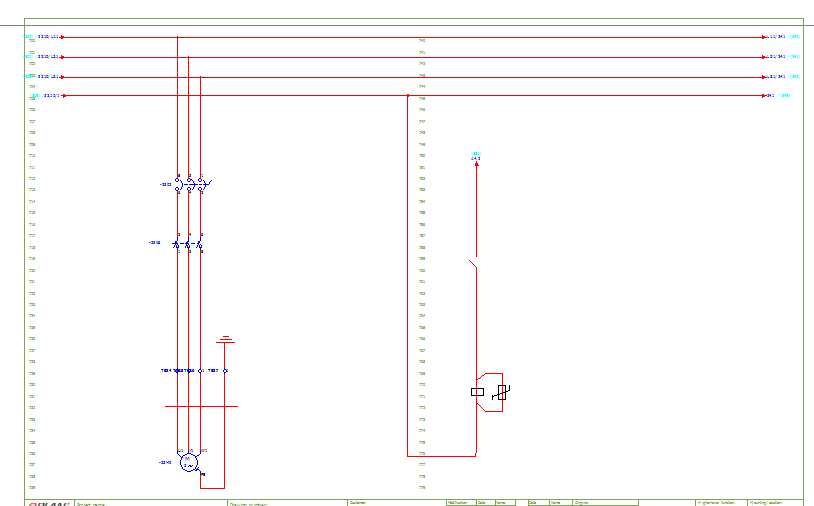Select the earth ground symbol above PE wire

[225, 340]
